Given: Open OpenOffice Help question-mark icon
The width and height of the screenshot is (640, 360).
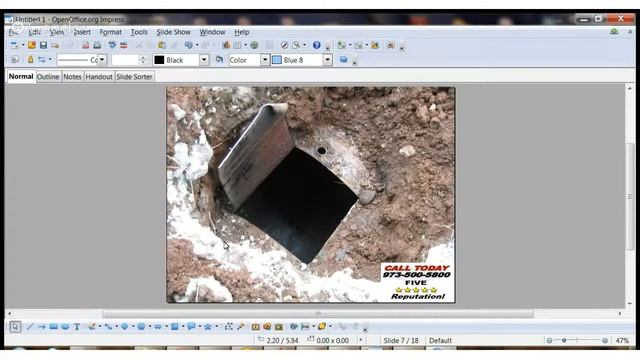Looking at the screenshot, I should tap(316, 45).
